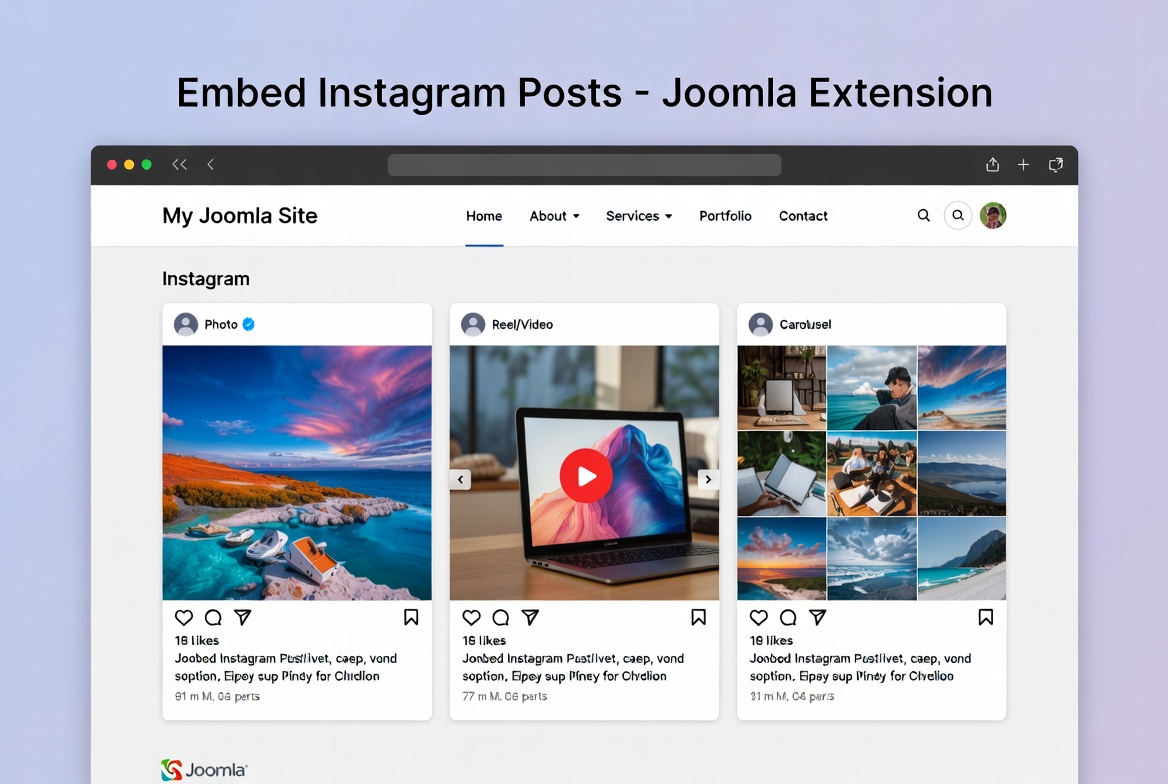Like the Carousel post with heart icon
Image resolution: width=1168 pixels, height=784 pixels.
(x=759, y=618)
